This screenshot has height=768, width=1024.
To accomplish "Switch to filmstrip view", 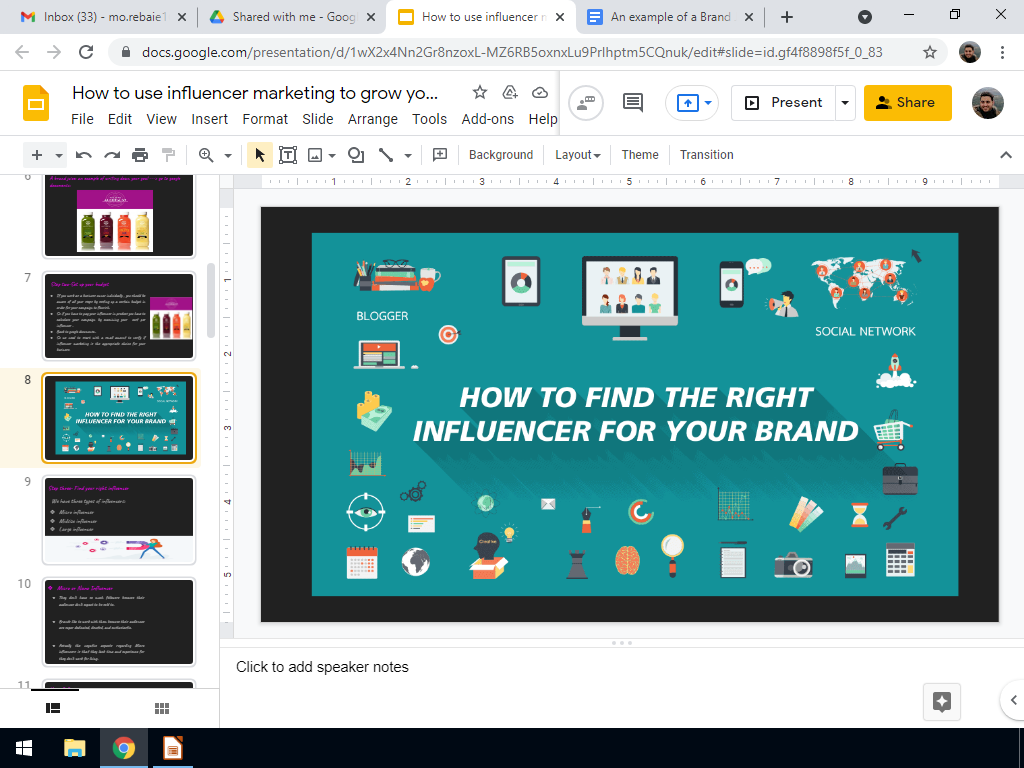I will coord(54,708).
